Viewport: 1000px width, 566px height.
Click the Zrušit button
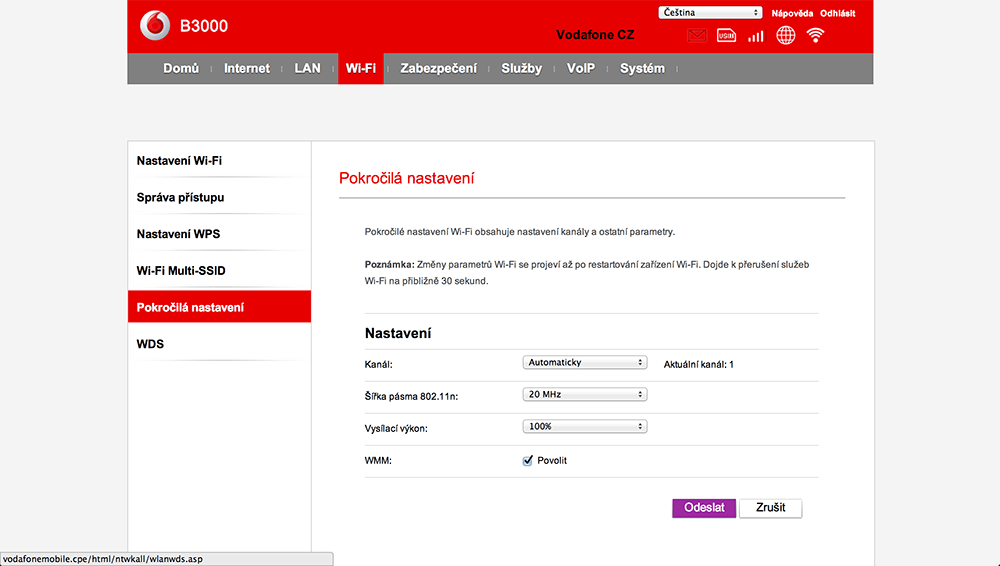coord(771,508)
